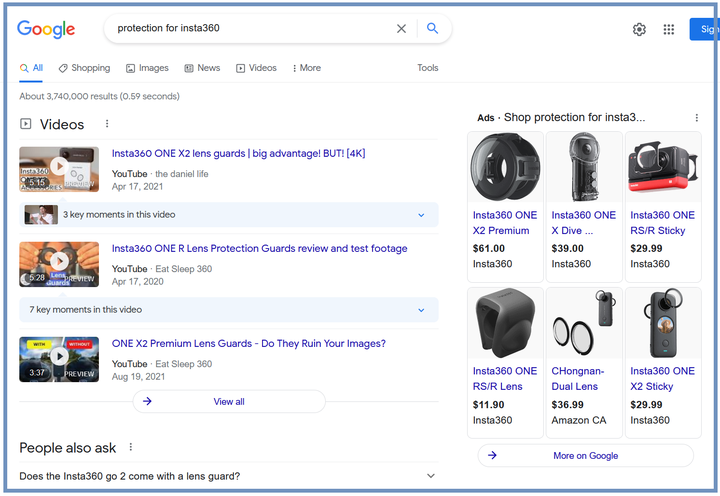Click the Google logo
Screen dimensions: 720x496
pyautogui.click(x=46, y=29)
